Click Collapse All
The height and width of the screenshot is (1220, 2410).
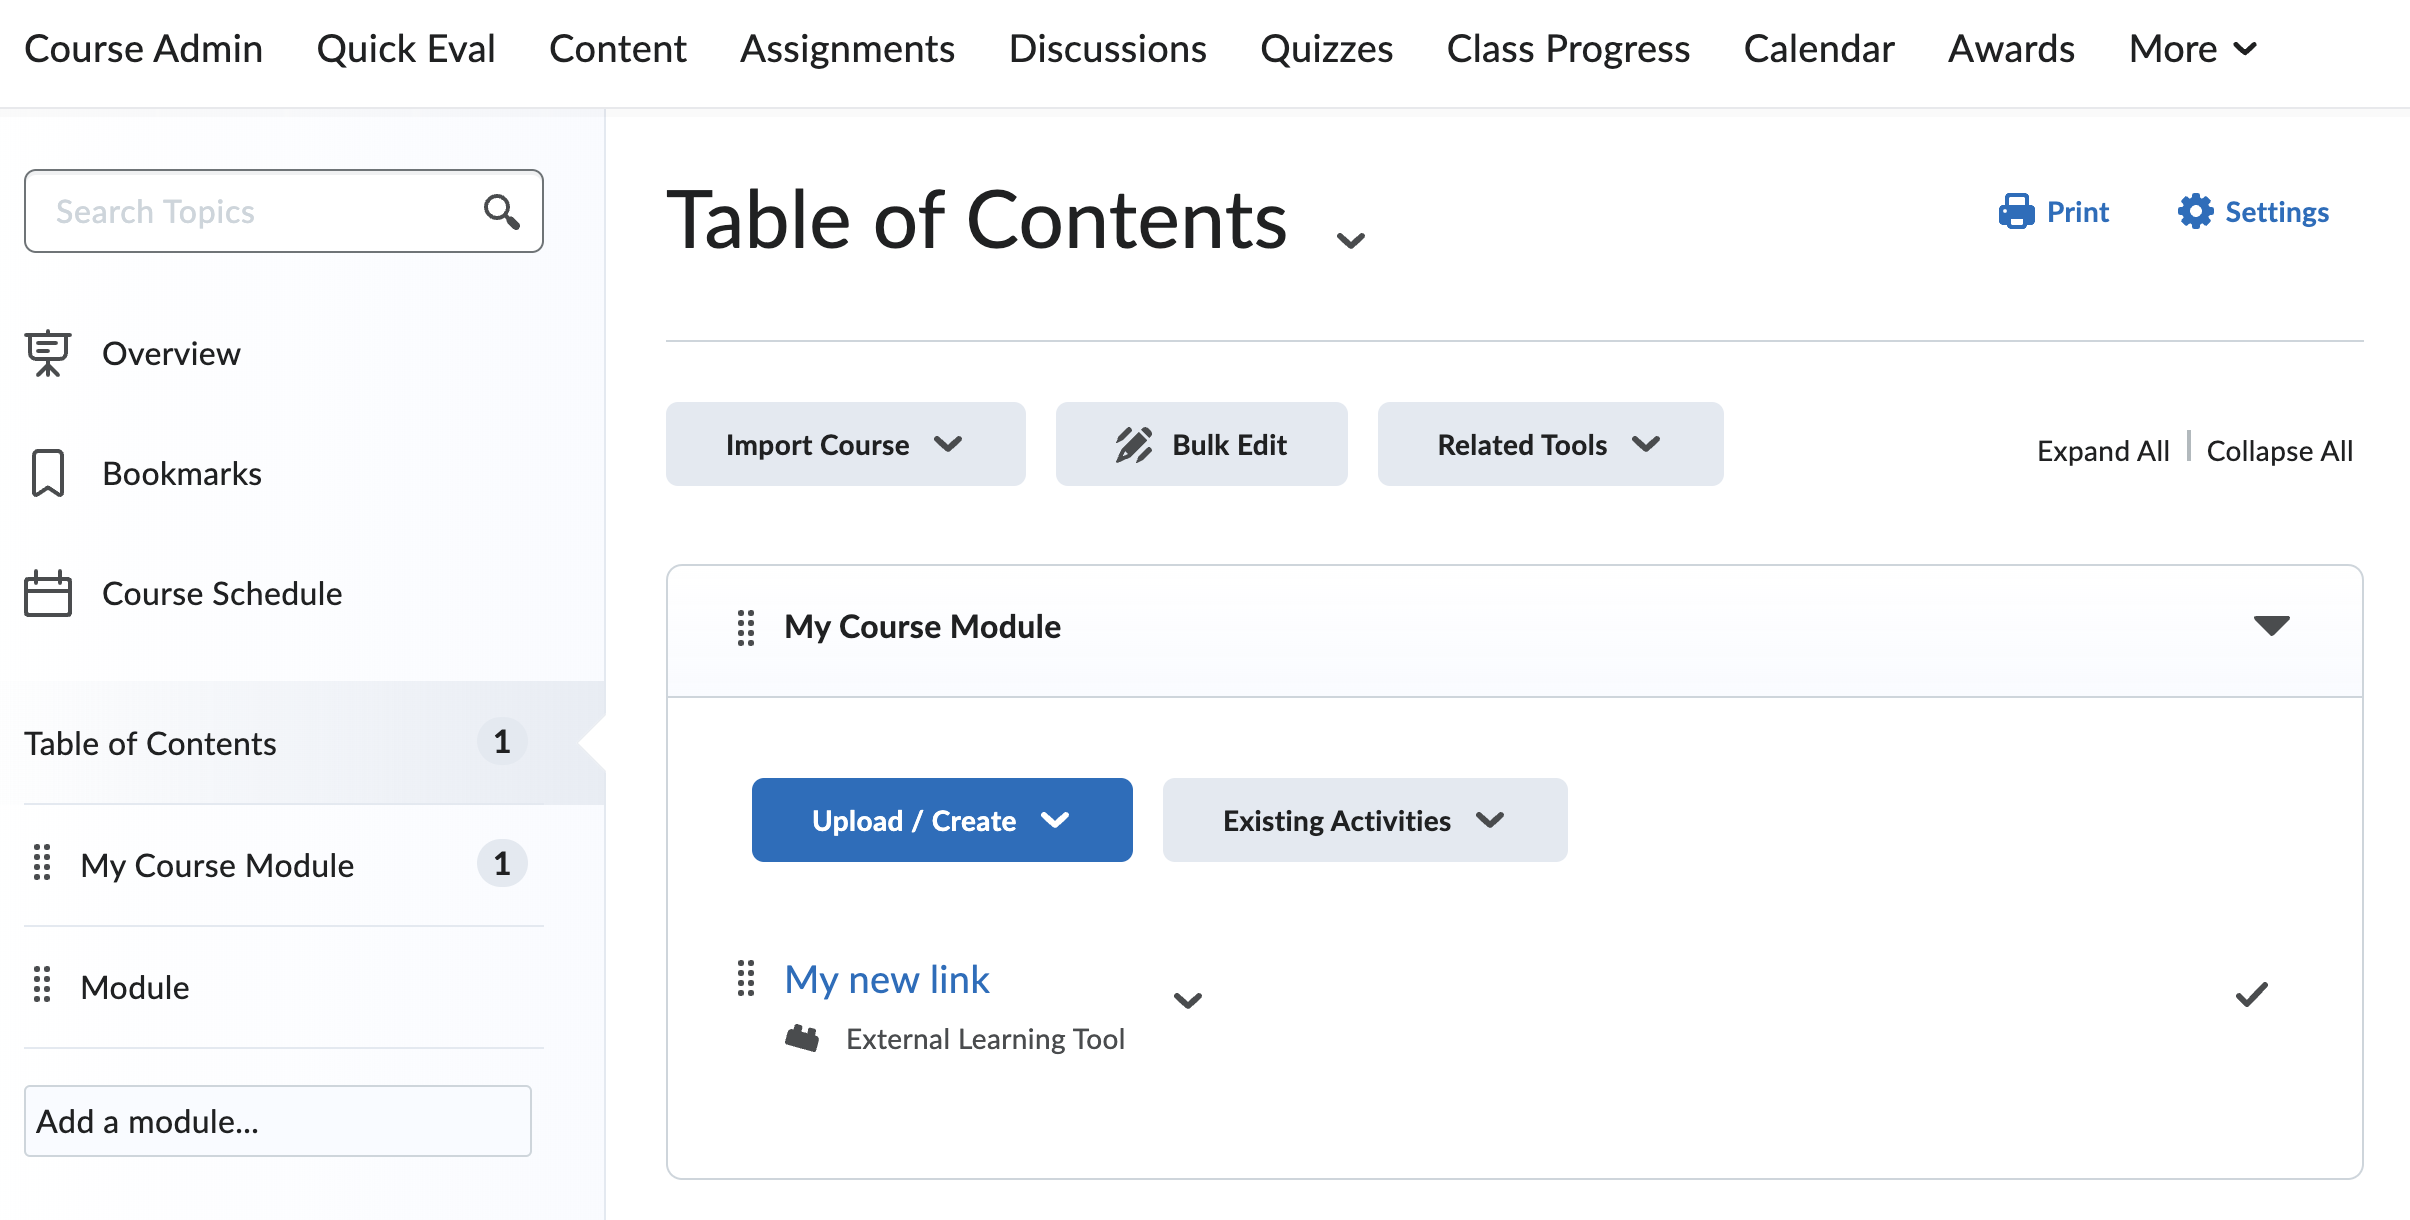click(x=2279, y=451)
